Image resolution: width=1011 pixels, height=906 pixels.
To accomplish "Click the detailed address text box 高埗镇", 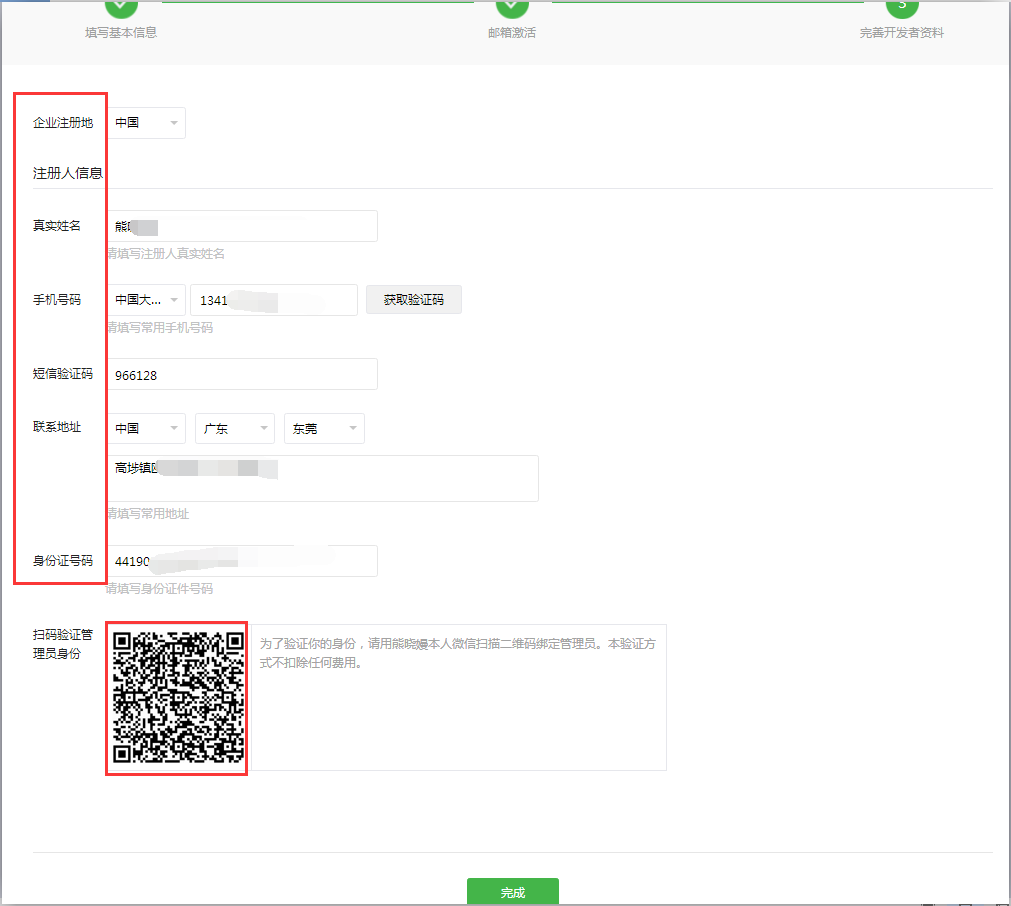I will coord(322,478).
